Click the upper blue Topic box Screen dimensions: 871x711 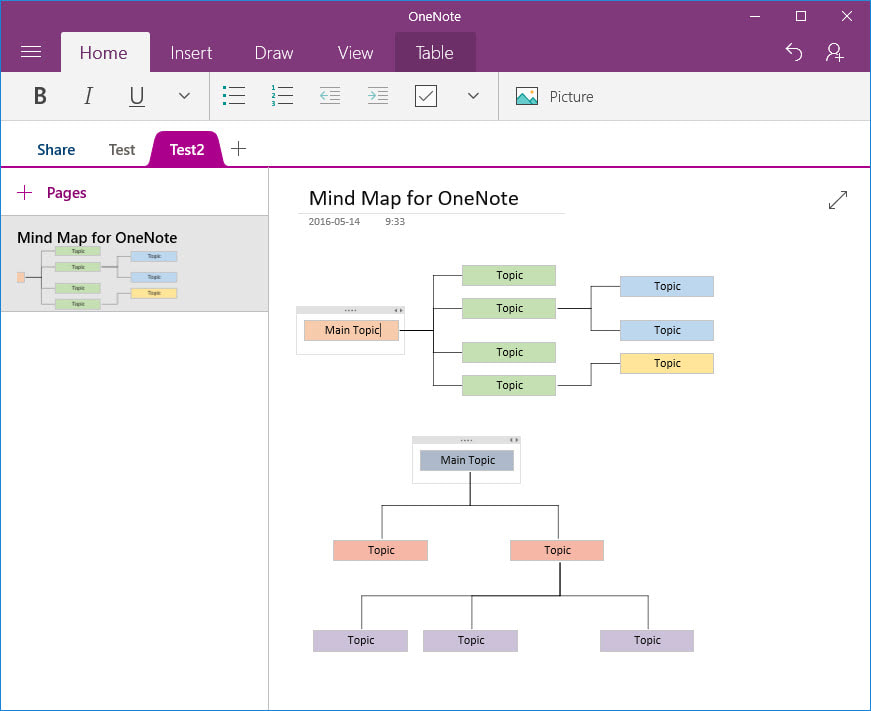click(667, 287)
